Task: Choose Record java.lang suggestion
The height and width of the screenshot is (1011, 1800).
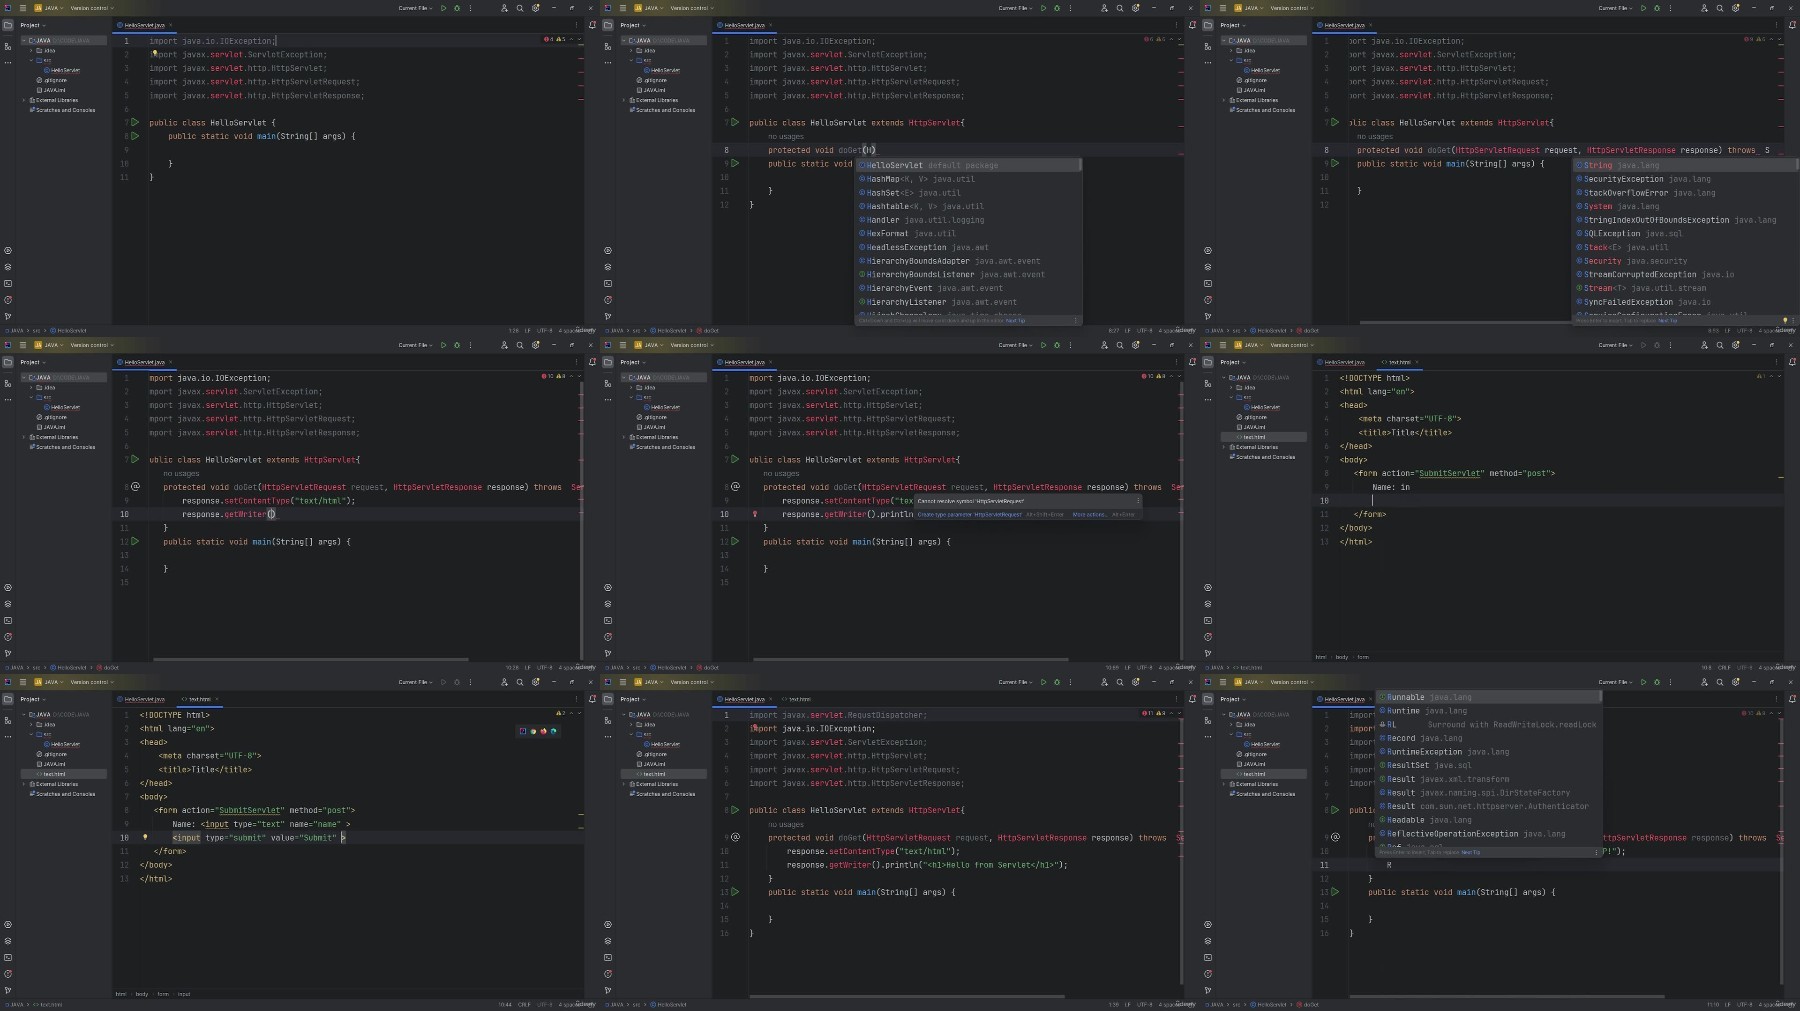Action: 1489,738
